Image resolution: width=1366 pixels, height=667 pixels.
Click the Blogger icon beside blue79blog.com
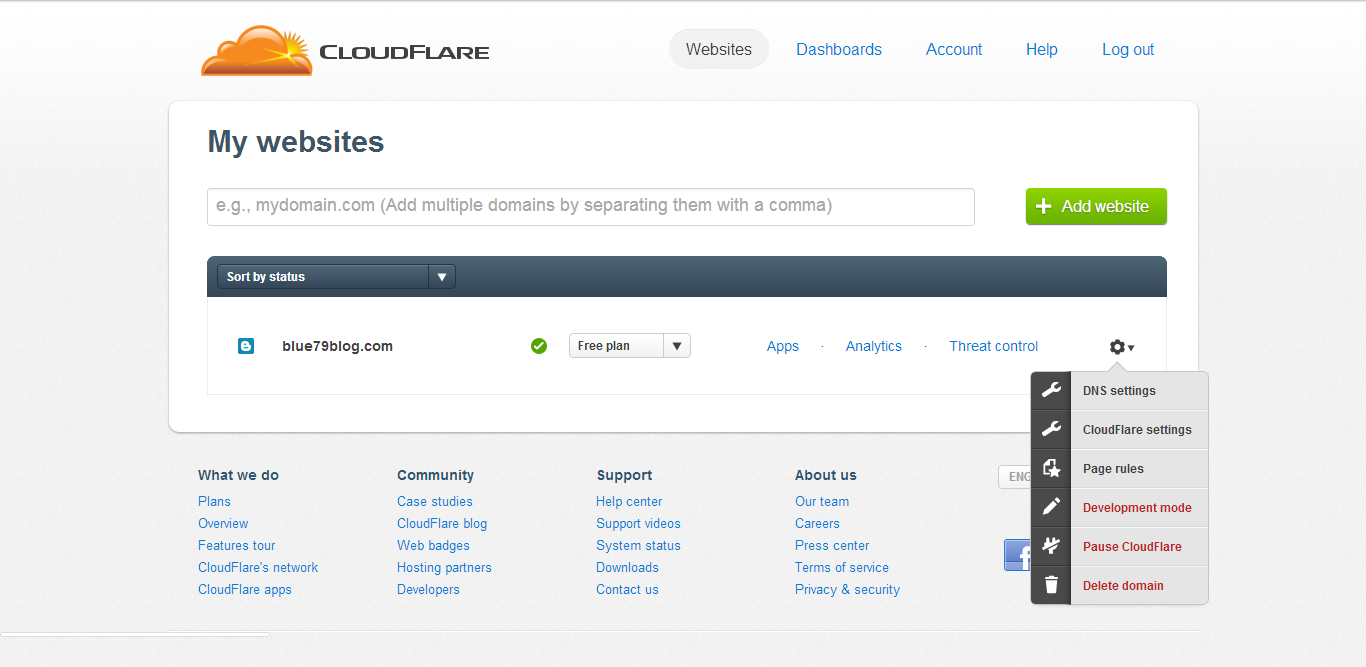pyautogui.click(x=246, y=346)
